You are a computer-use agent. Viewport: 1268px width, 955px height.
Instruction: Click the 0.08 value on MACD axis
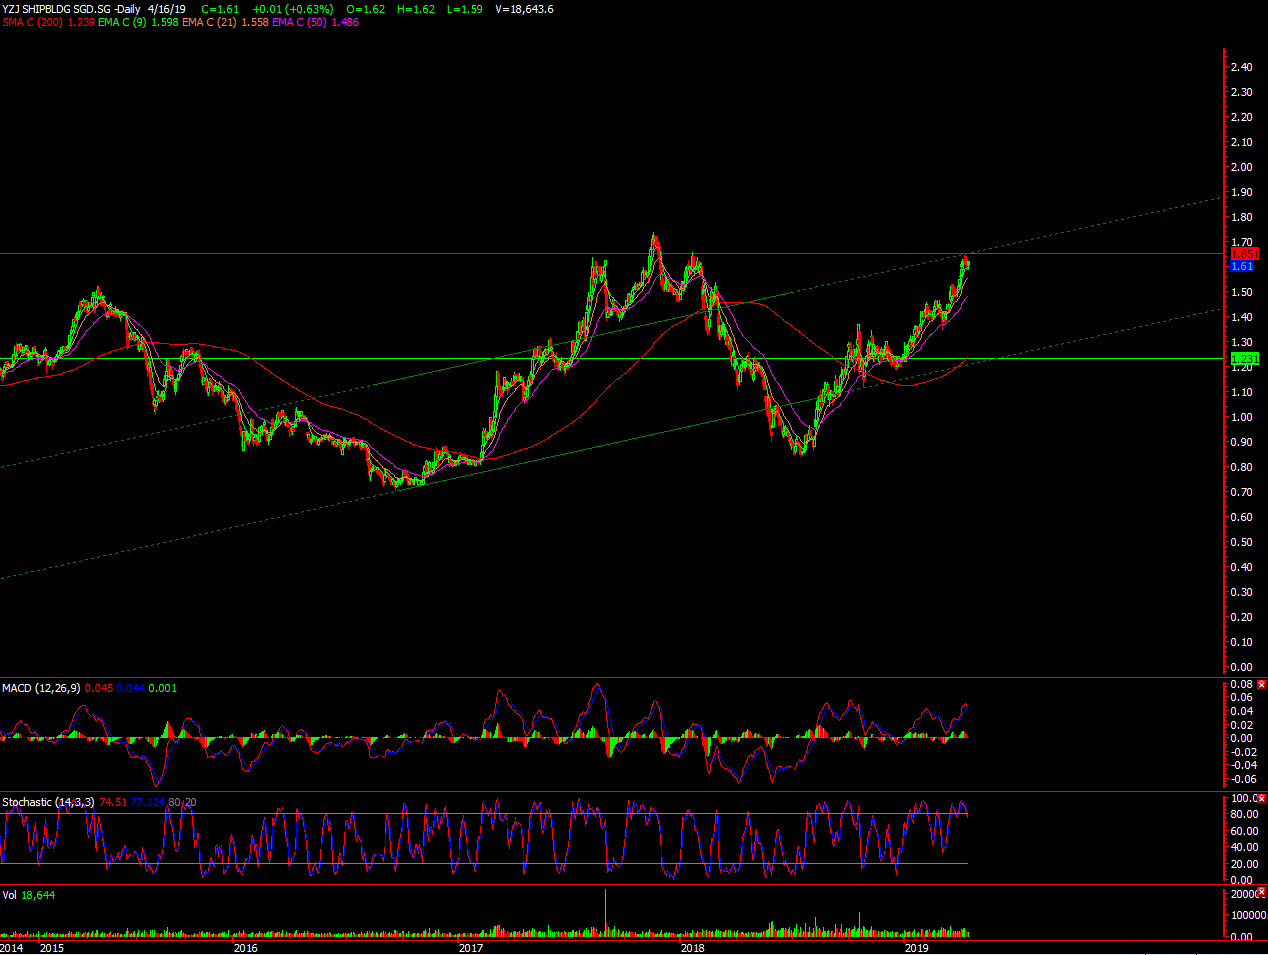click(1241, 685)
